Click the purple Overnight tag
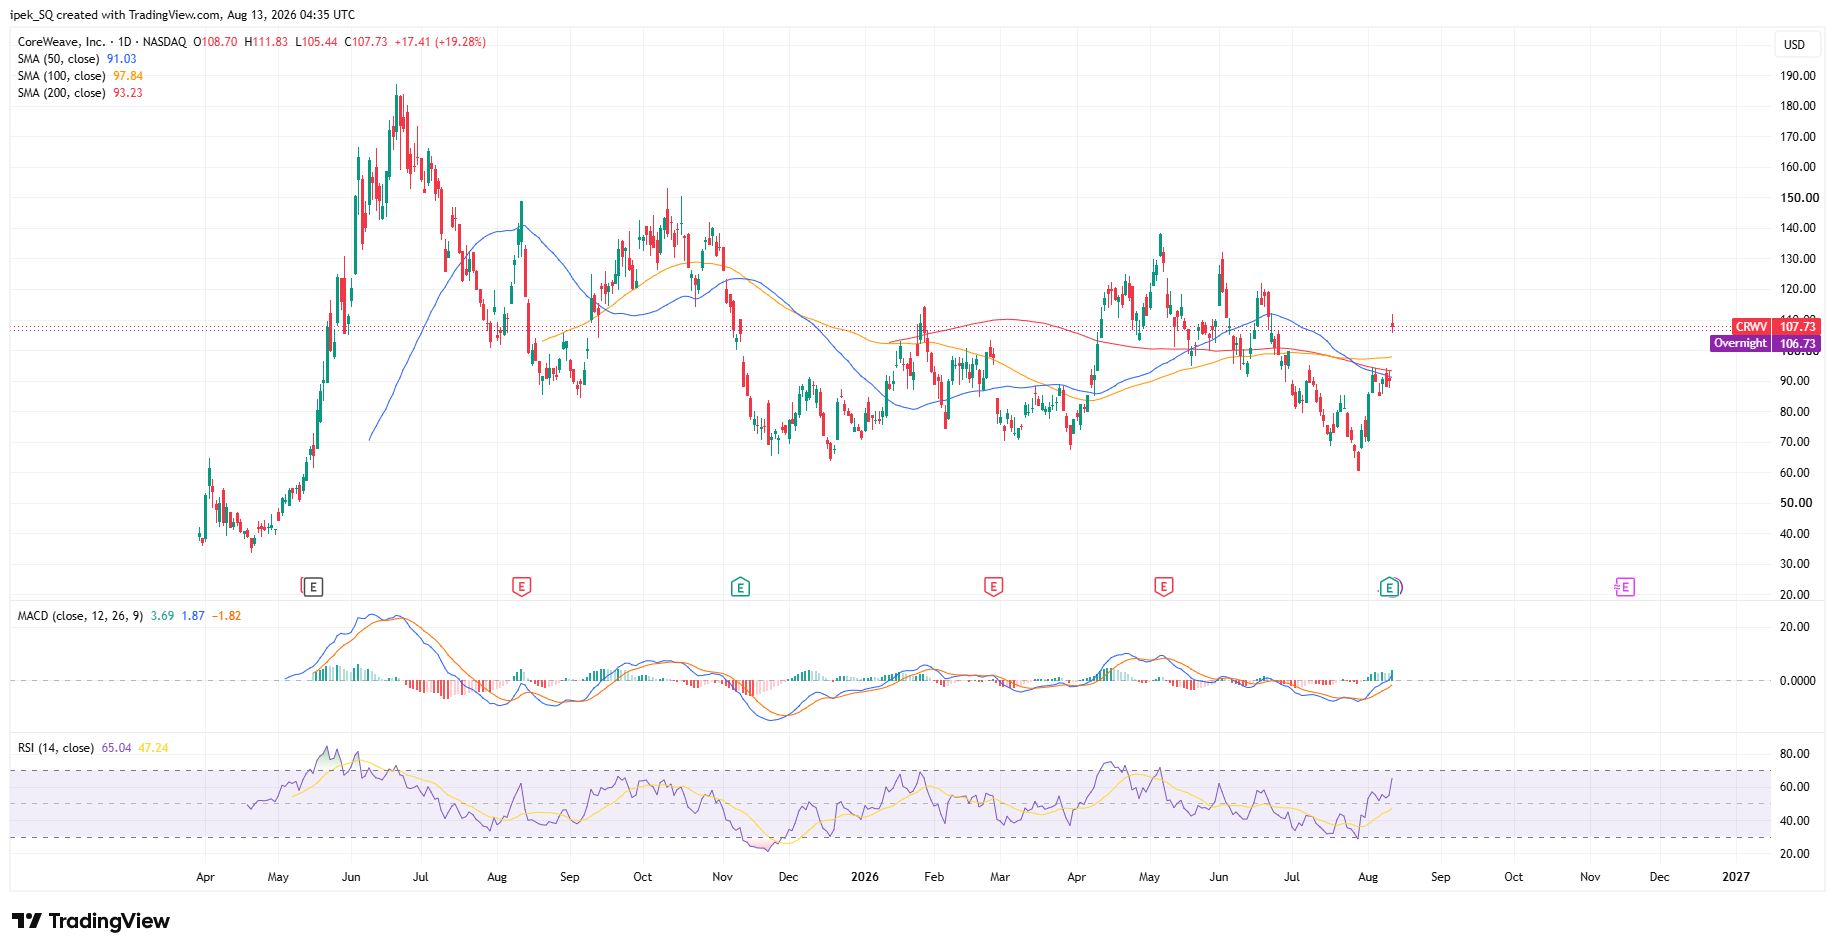The image size is (1835, 951). click(1740, 343)
